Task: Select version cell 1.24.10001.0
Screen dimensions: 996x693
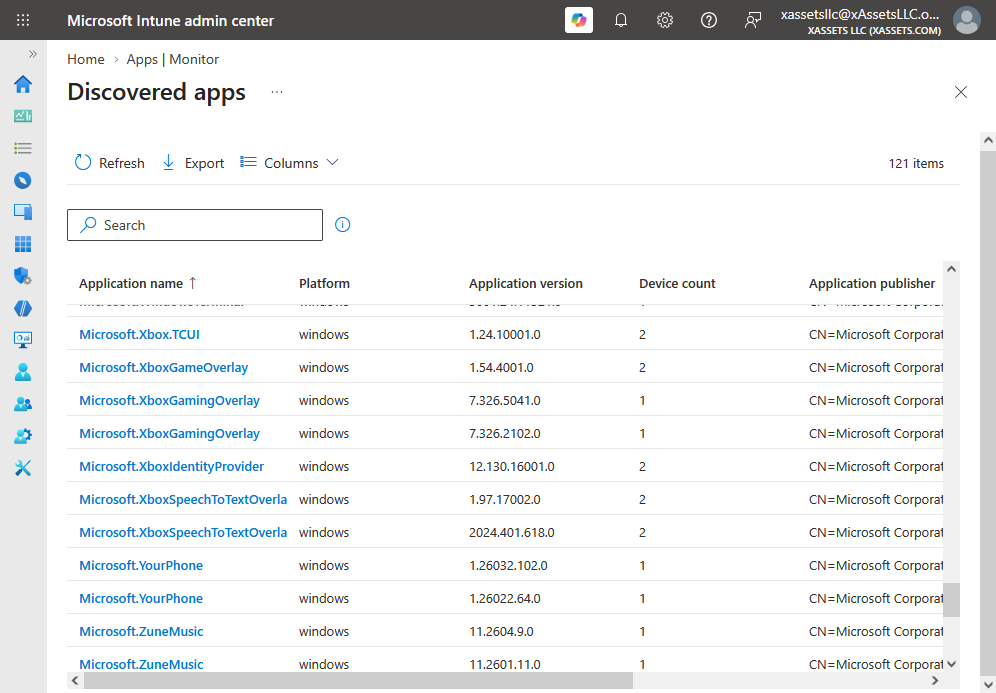Action: click(x=505, y=334)
